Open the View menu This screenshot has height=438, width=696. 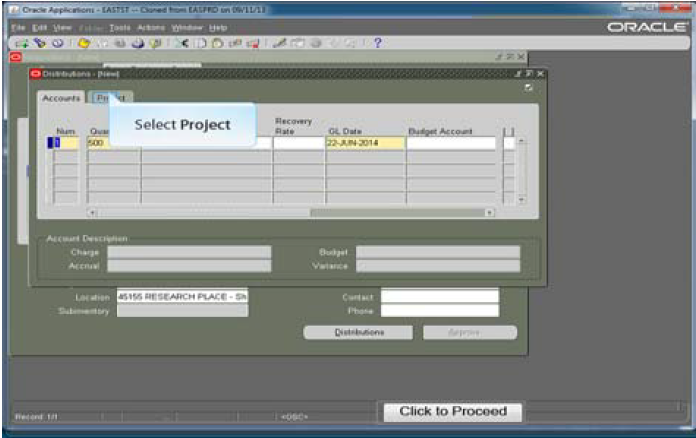[62, 28]
